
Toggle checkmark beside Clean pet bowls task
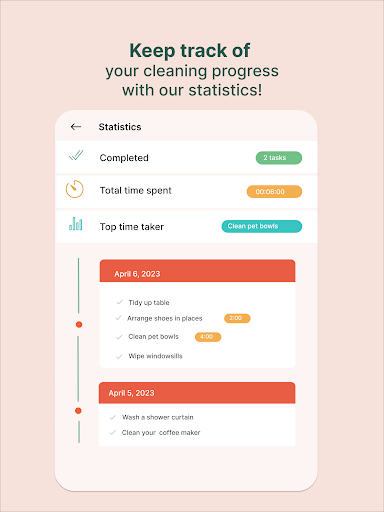pos(119,337)
